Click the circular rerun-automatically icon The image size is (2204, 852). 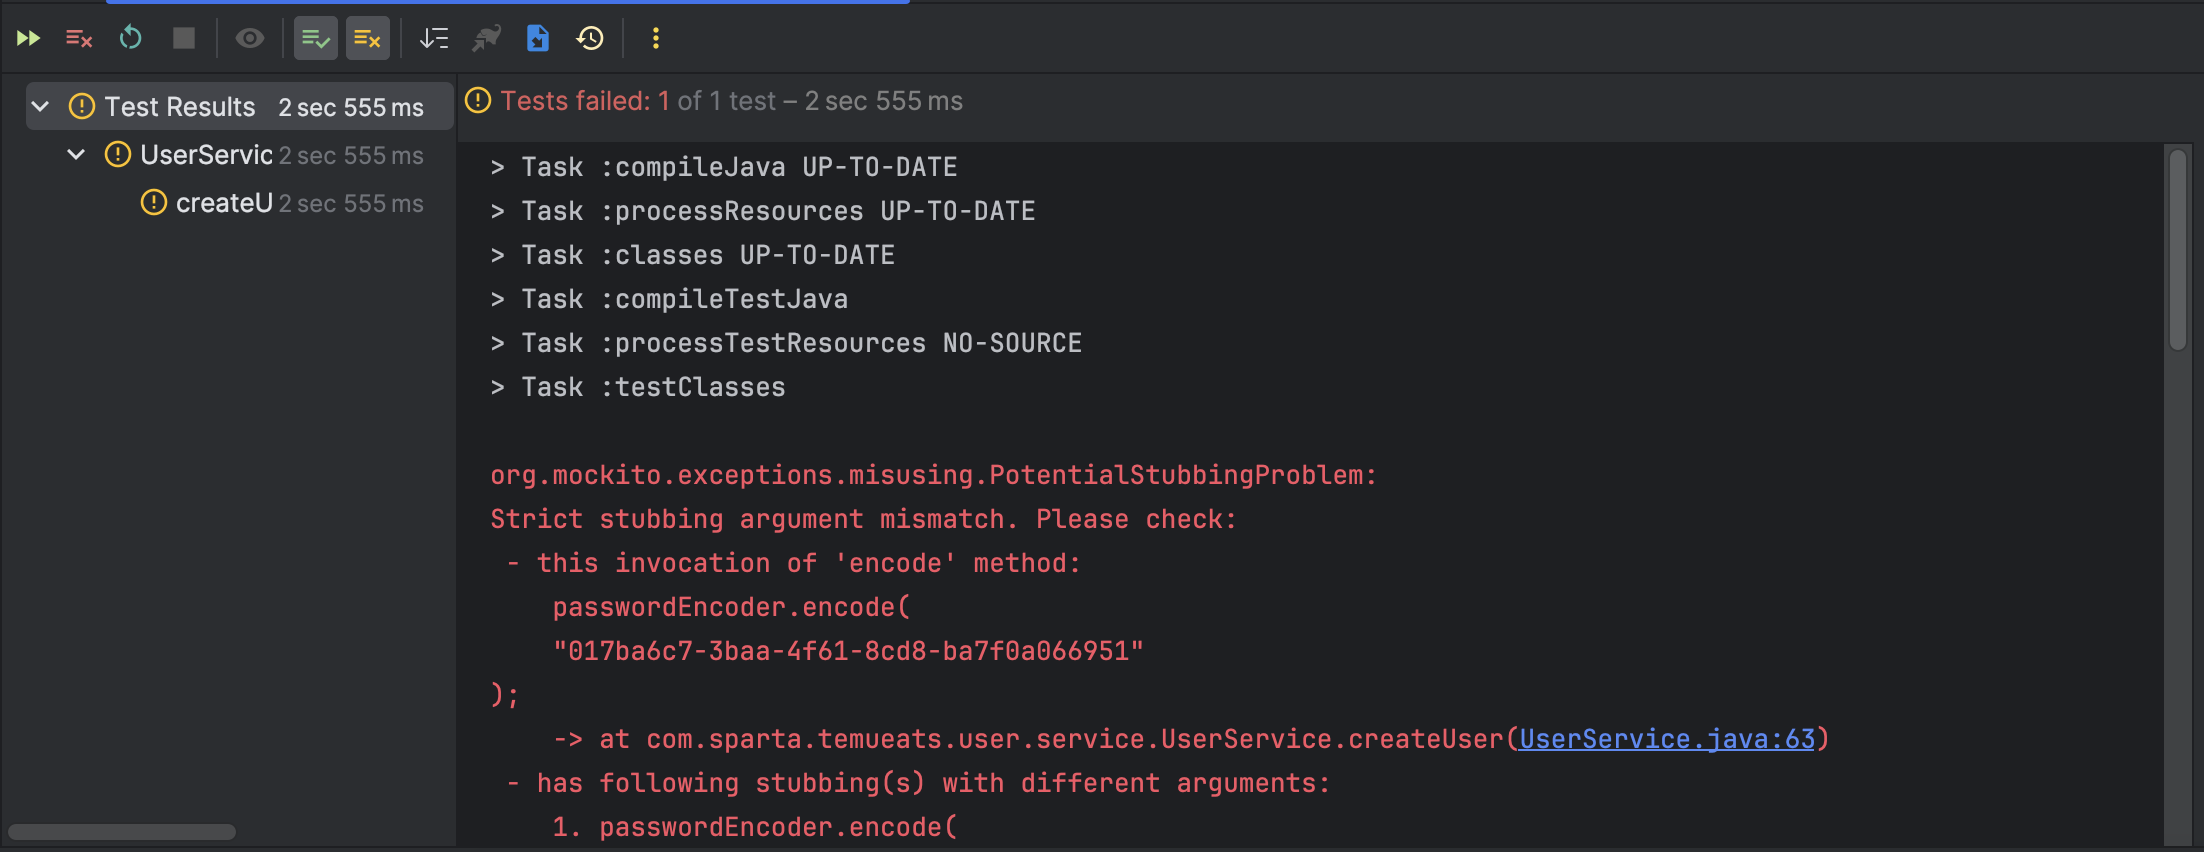click(131, 39)
